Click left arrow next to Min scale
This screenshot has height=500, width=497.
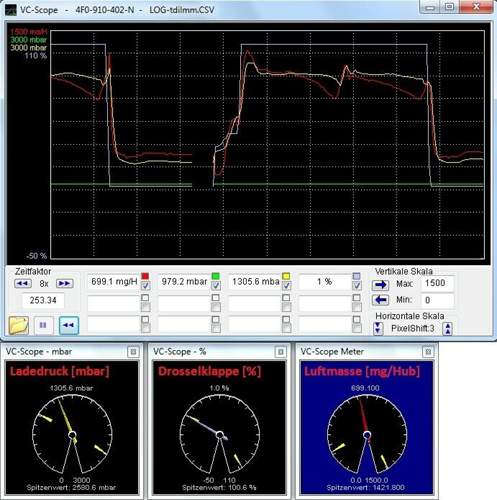pyautogui.click(x=380, y=300)
